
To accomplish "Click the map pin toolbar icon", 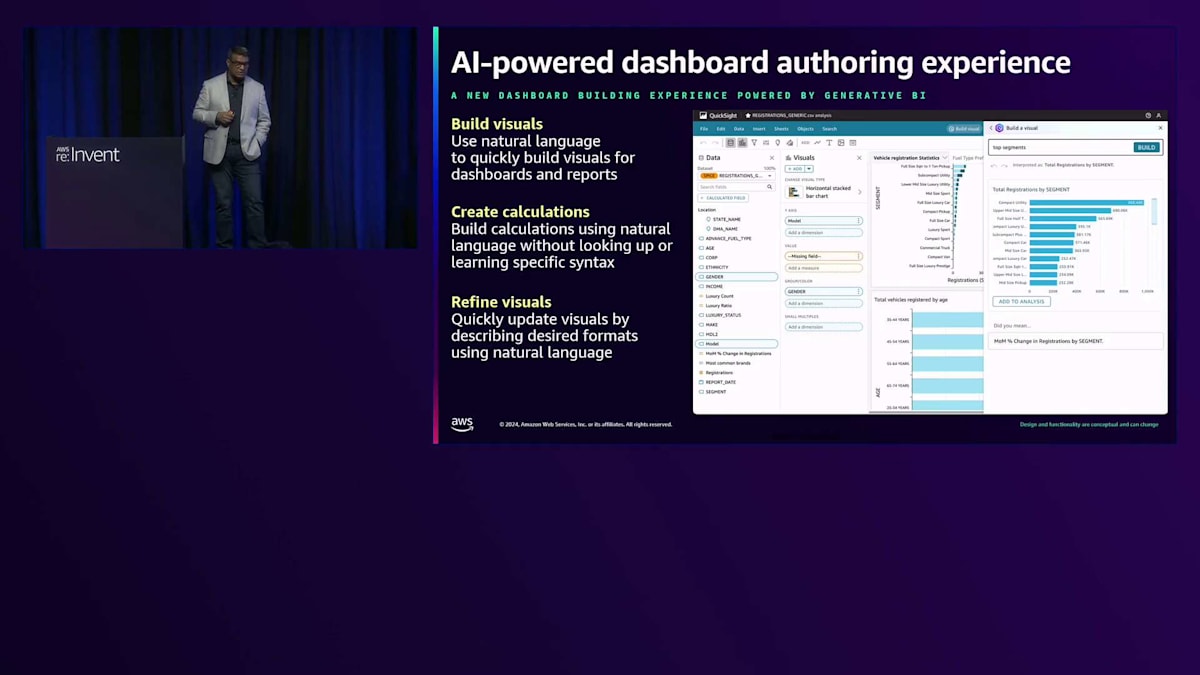I will pyautogui.click(x=778, y=143).
